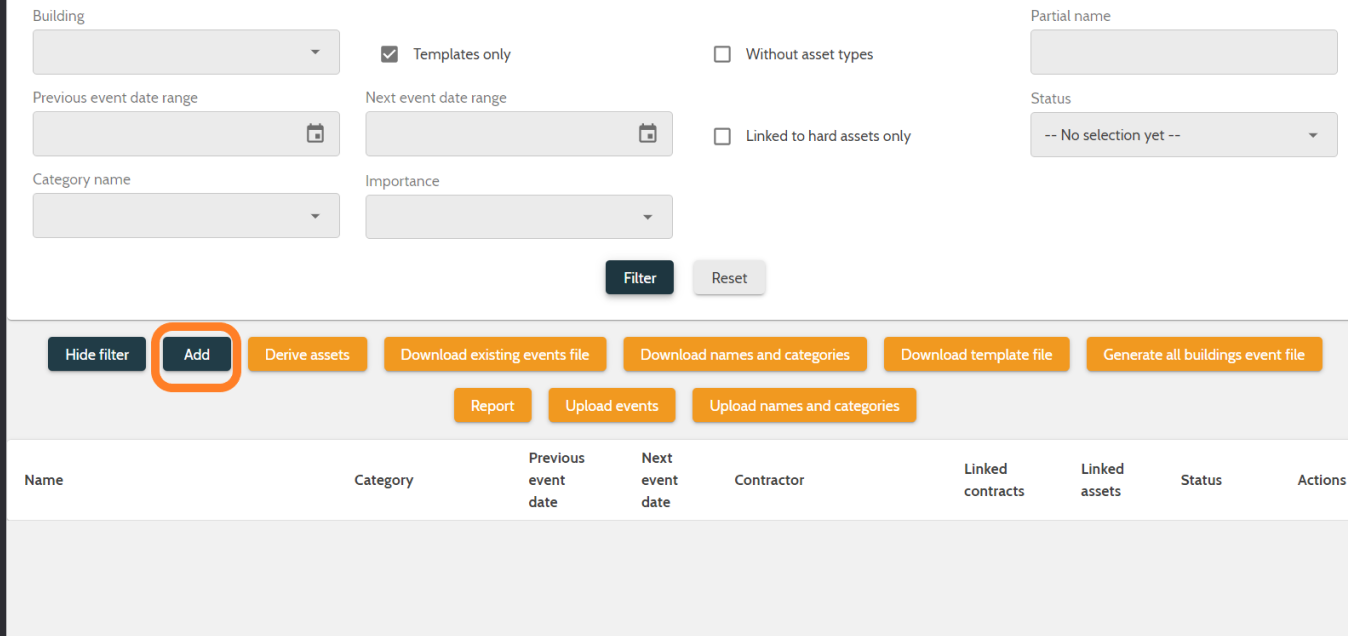Apply filters with the Filter button
The height and width of the screenshot is (636, 1348).
639,277
